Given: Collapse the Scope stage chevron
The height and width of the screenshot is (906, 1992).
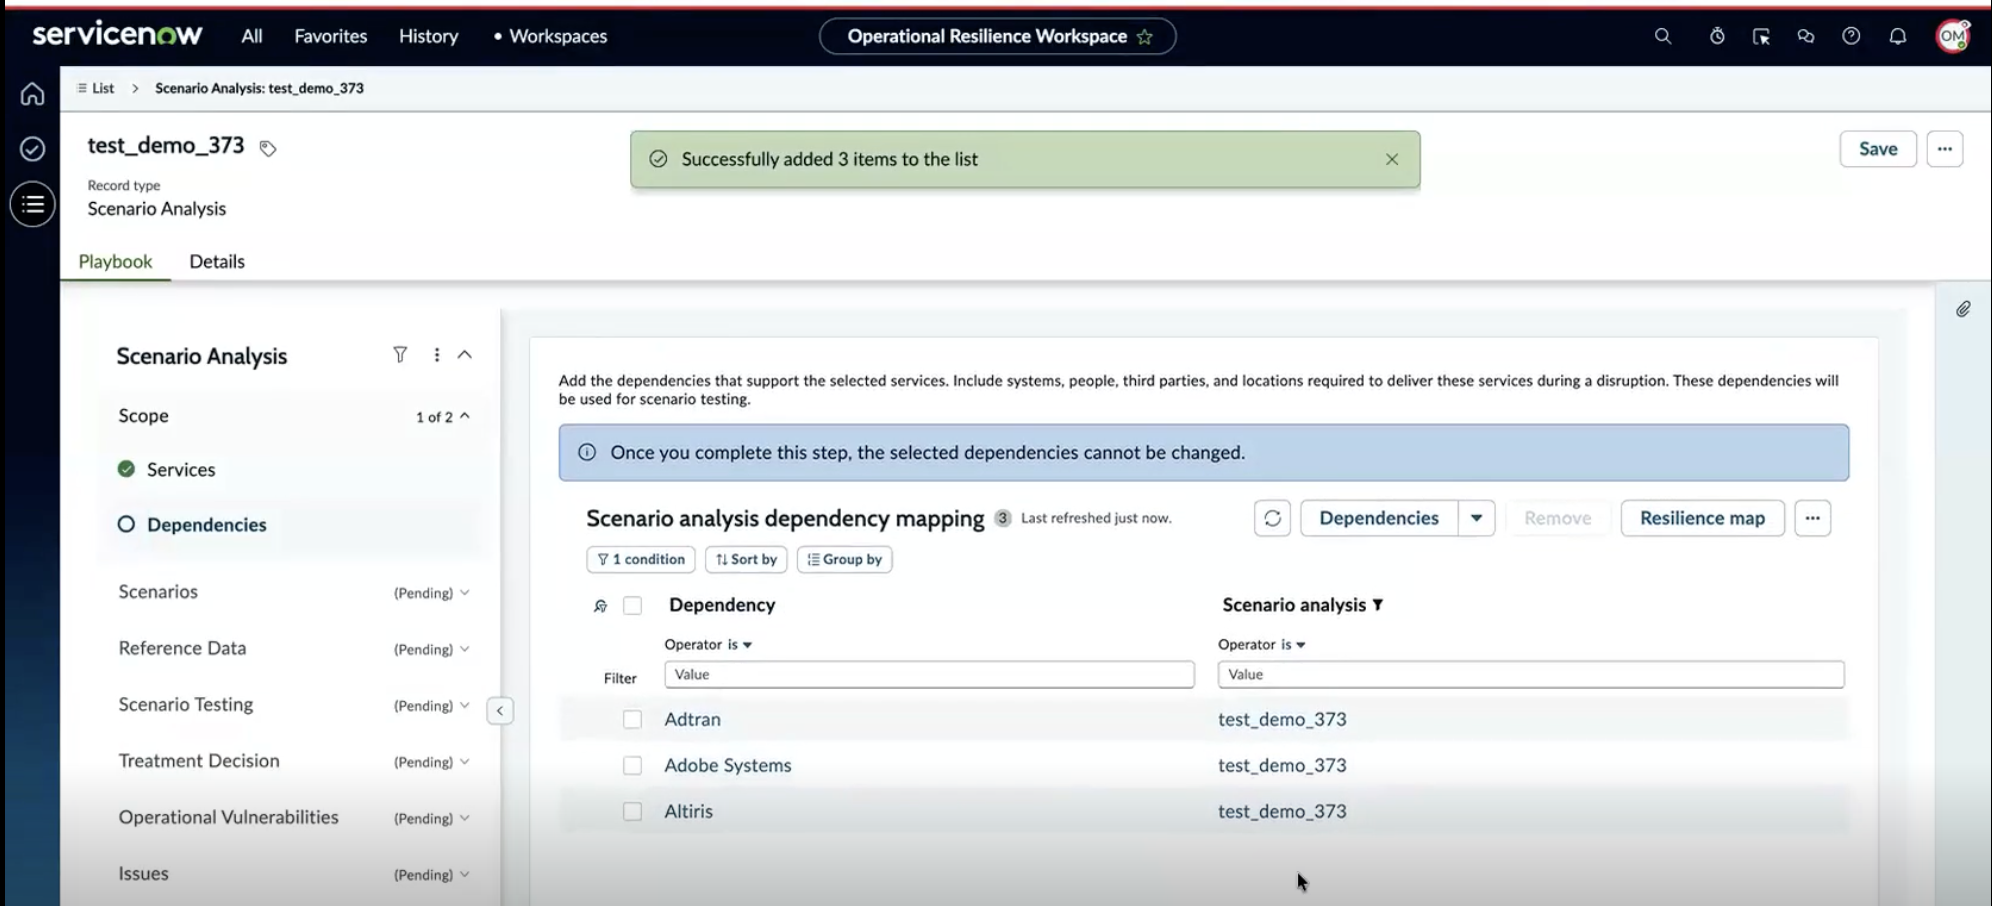Looking at the screenshot, I should tap(465, 416).
